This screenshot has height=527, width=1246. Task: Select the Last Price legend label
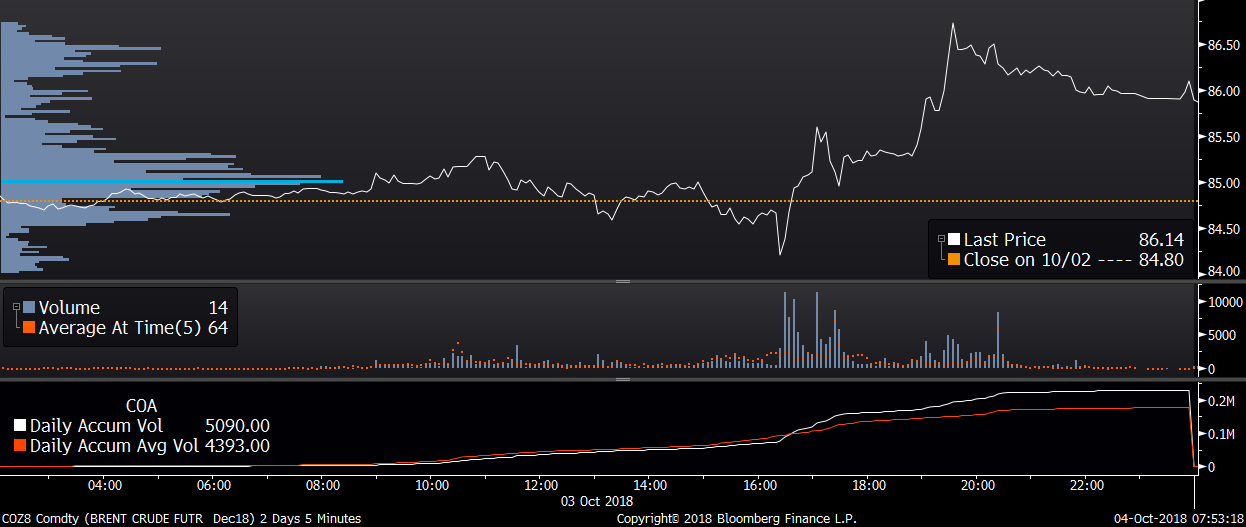(x=1004, y=240)
